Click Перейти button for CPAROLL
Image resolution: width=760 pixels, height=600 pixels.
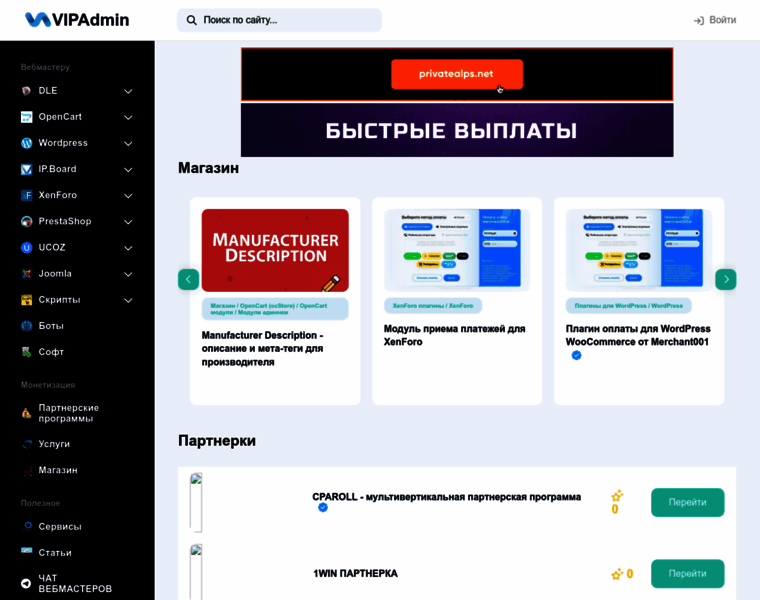(x=687, y=502)
